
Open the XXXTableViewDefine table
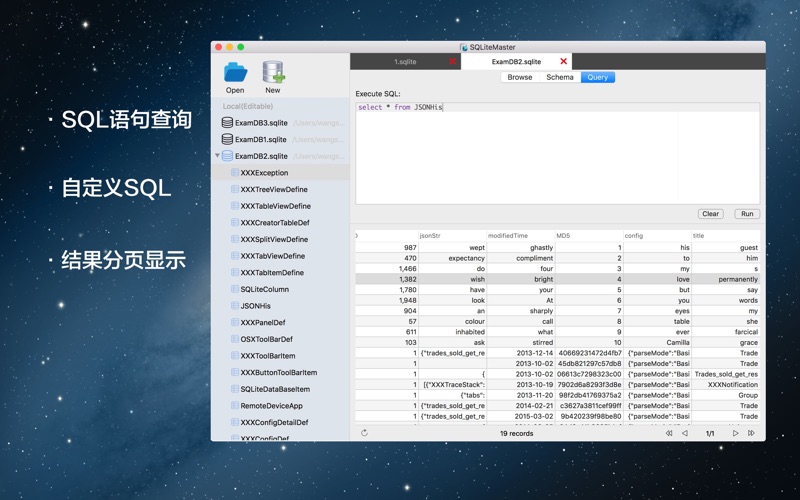pos(275,206)
